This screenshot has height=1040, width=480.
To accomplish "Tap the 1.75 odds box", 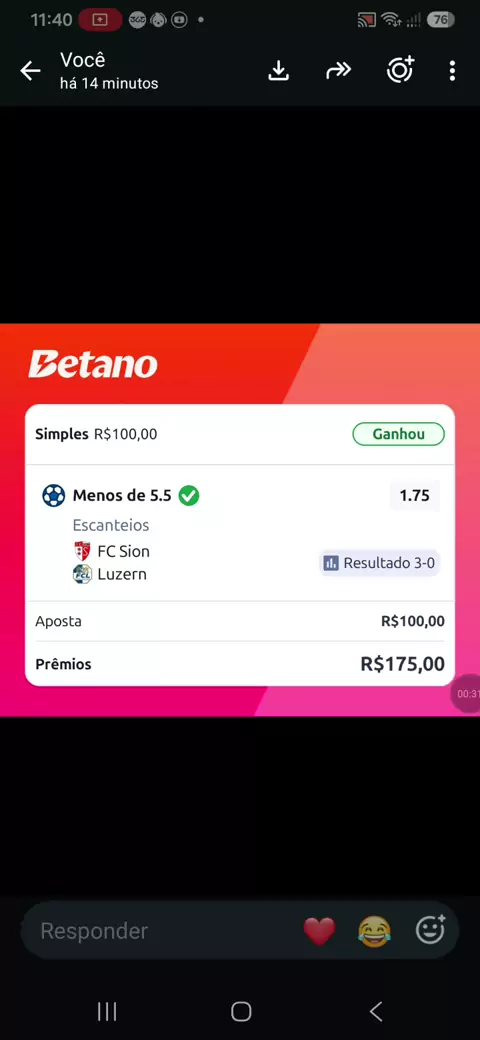I will (414, 495).
